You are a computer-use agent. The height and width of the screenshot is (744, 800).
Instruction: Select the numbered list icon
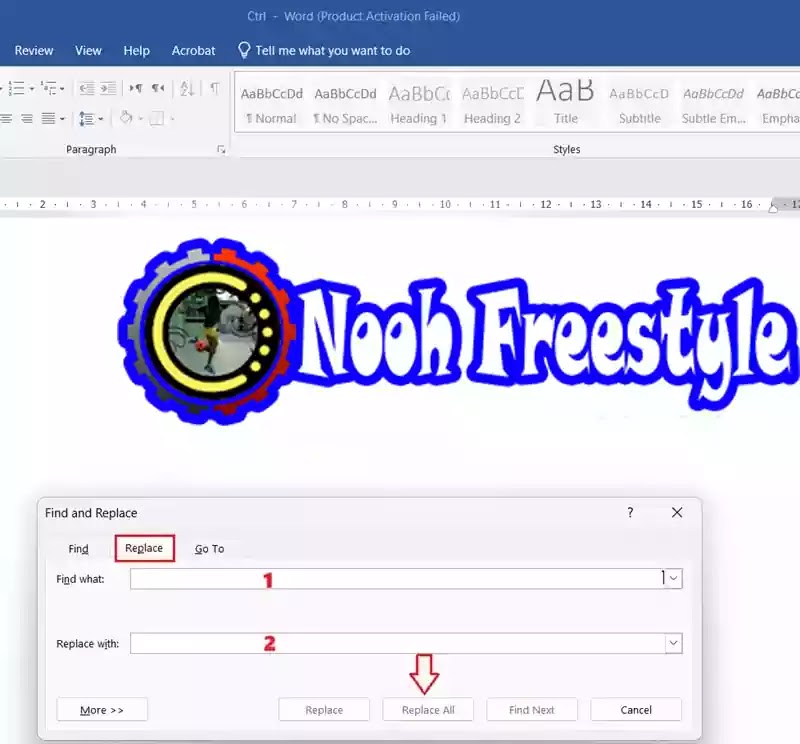tap(16, 88)
